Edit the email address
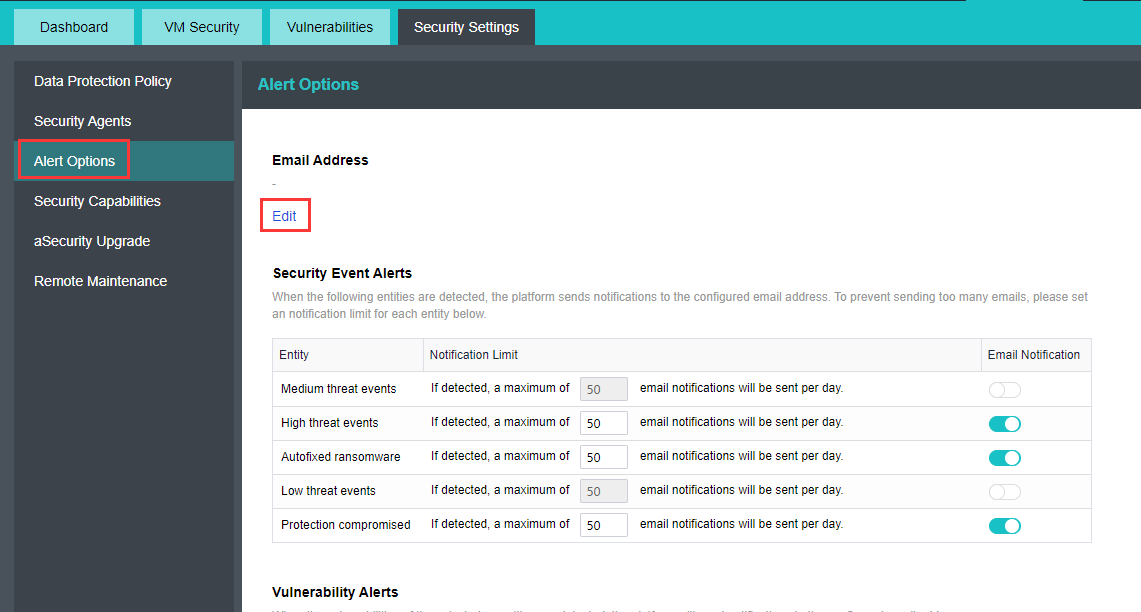This screenshot has height=612, width=1141. (284, 215)
